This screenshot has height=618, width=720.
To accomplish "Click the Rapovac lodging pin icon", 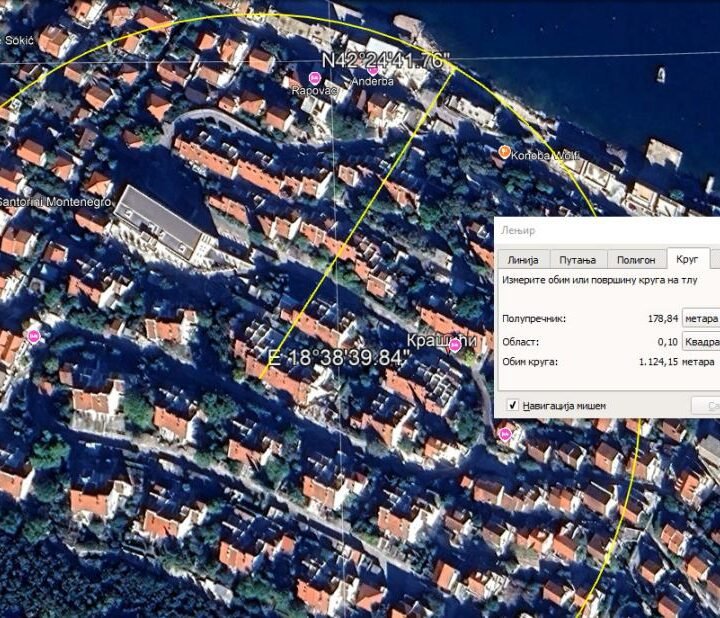I will pyautogui.click(x=314, y=77).
